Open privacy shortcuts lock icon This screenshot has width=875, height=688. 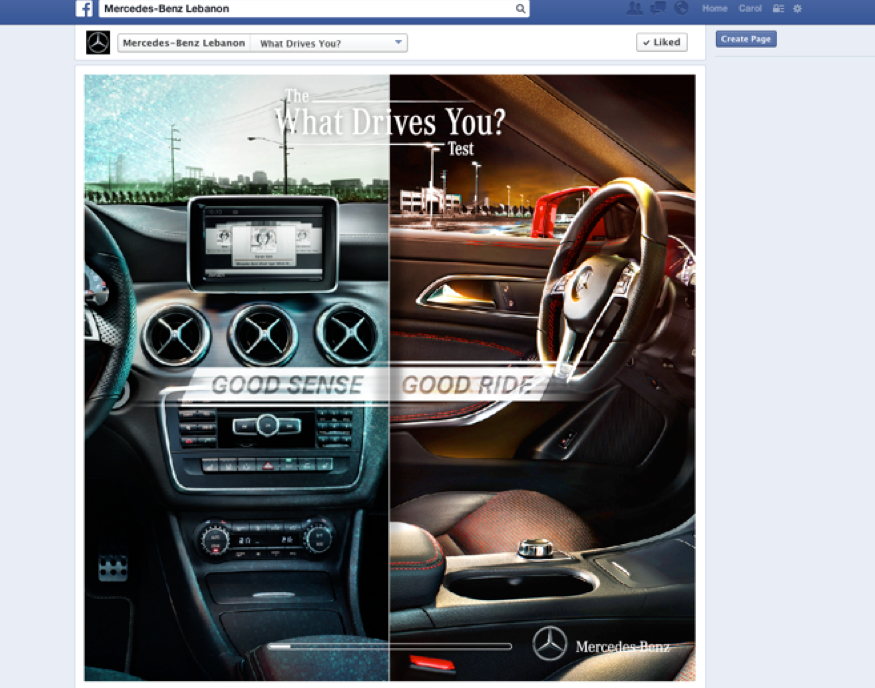click(x=778, y=8)
